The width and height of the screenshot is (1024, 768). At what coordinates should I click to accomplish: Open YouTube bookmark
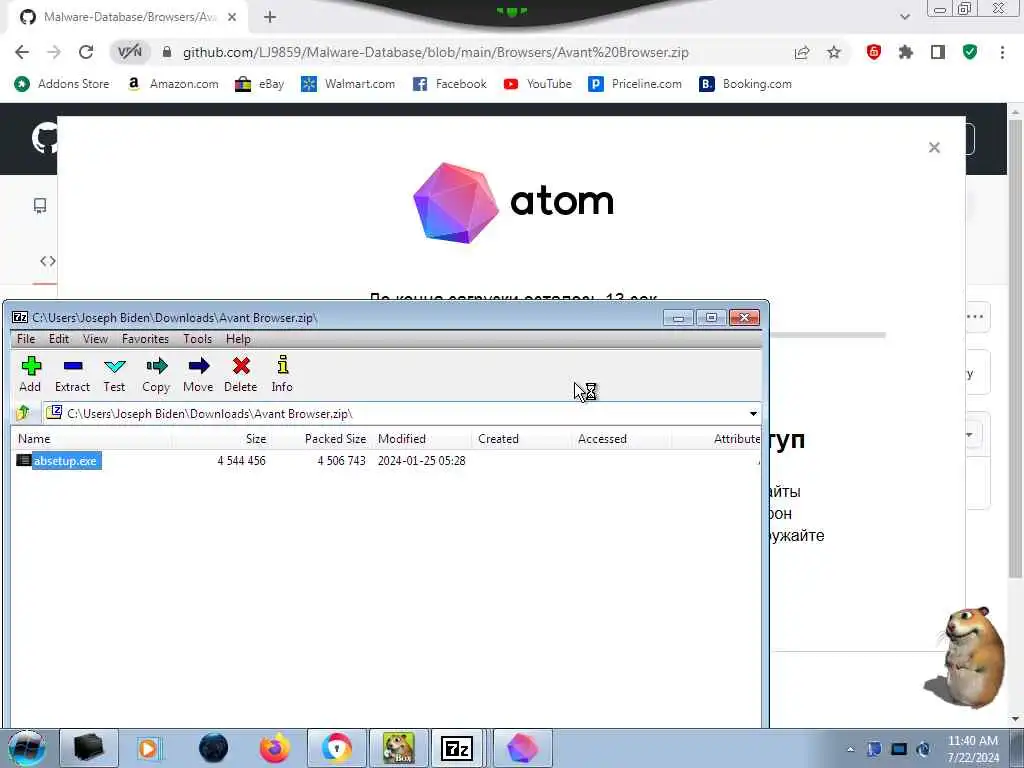537,84
